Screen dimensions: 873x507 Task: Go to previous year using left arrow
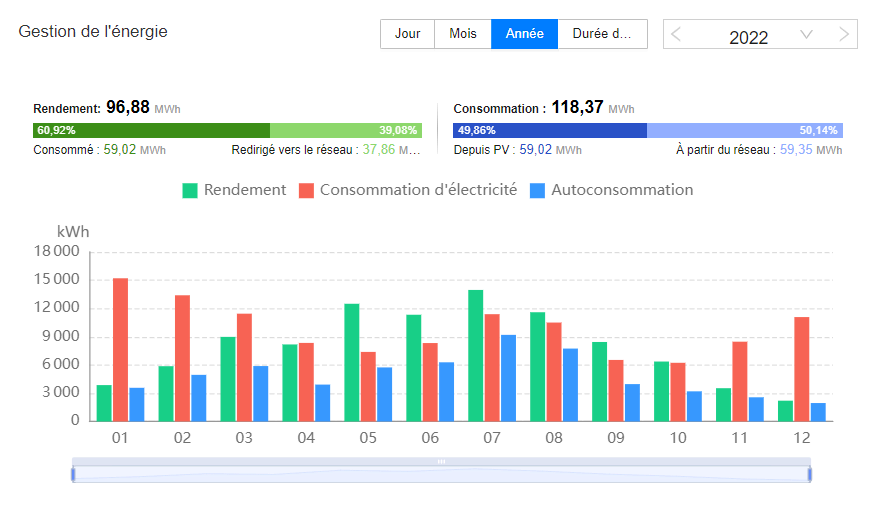click(x=676, y=35)
